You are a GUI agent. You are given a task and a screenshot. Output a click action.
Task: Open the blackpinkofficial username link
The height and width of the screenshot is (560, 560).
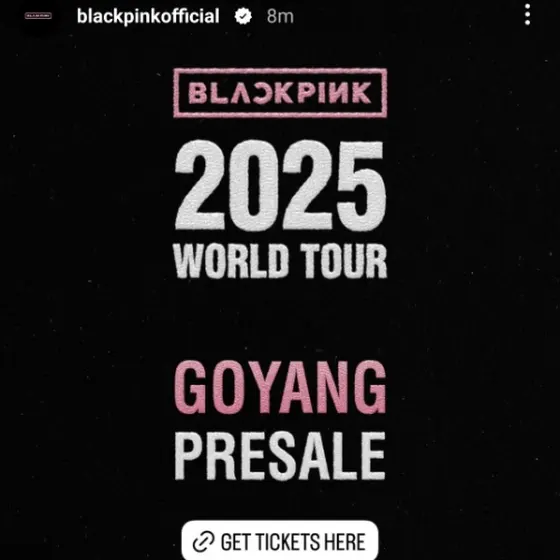148,16
